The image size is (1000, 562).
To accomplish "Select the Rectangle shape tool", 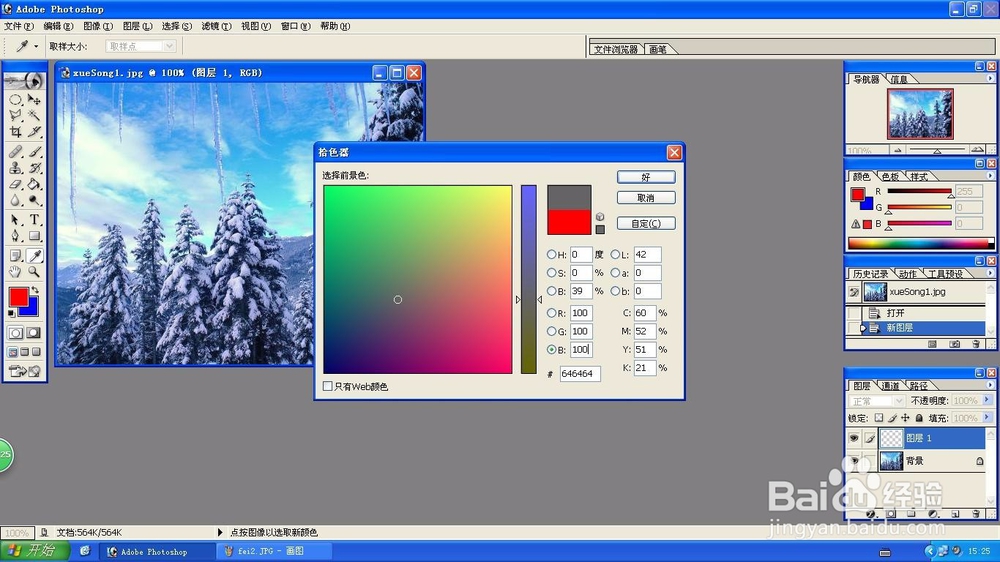I will (34, 236).
